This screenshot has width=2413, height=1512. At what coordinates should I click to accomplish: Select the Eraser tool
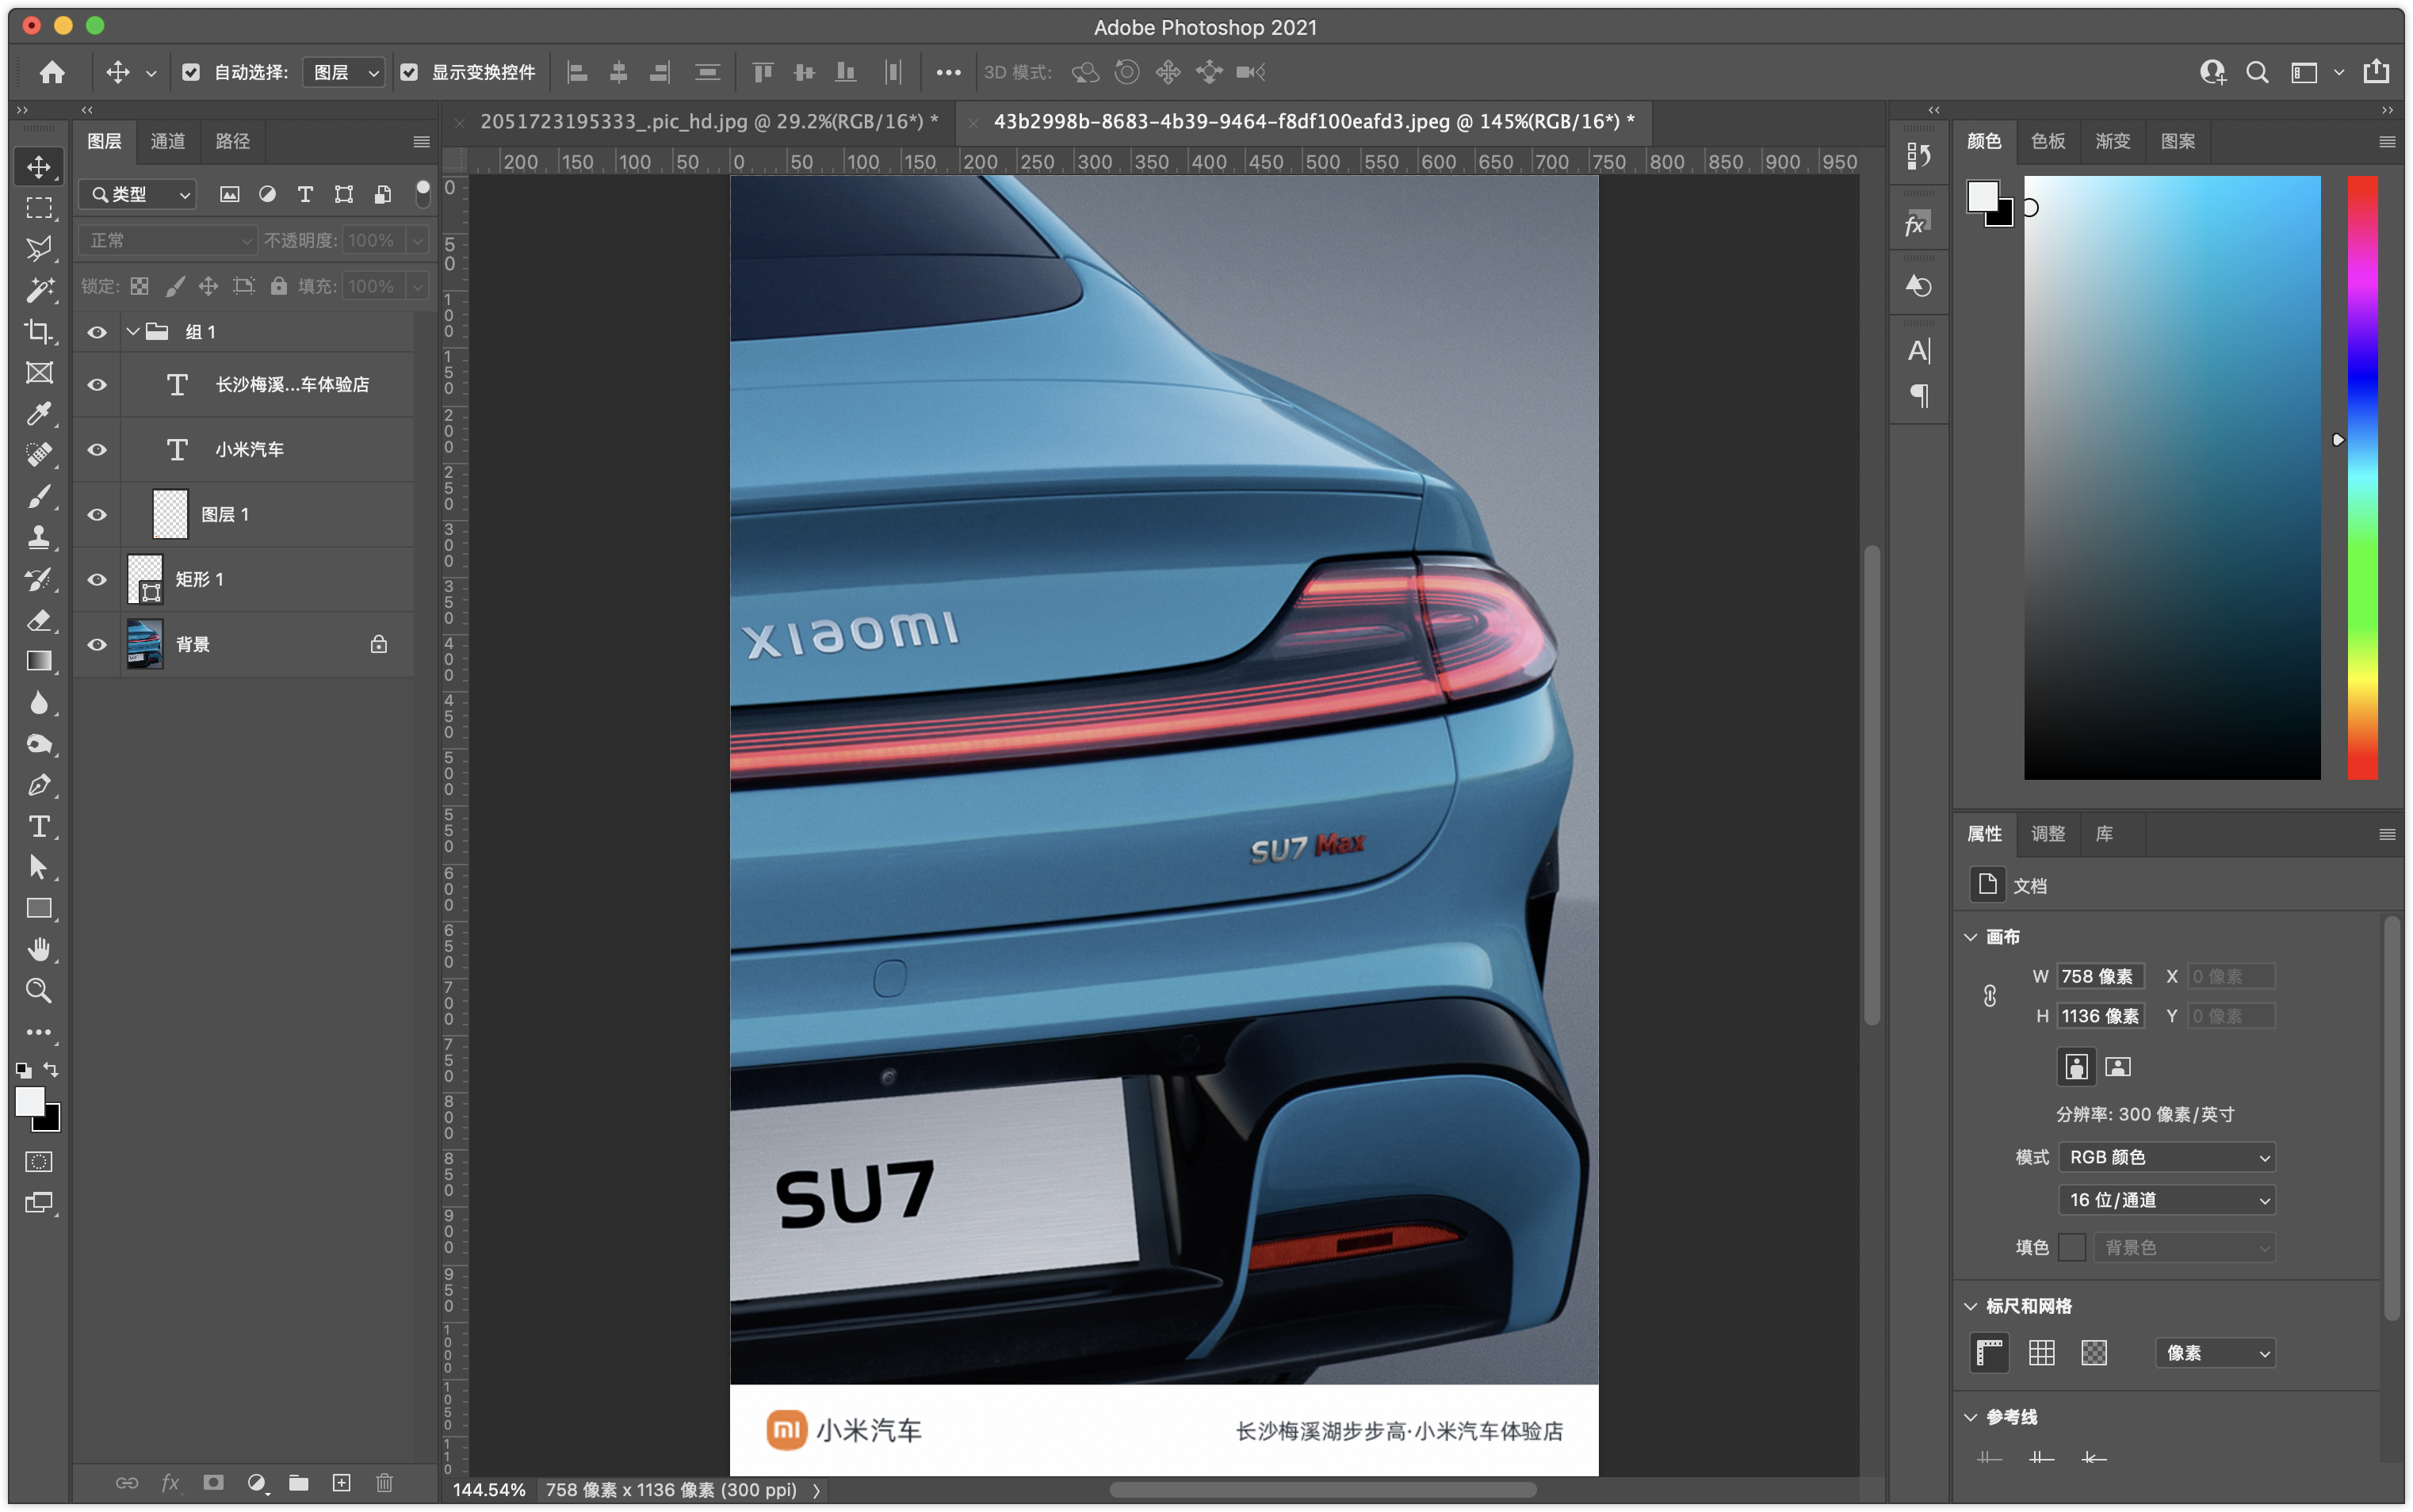click(x=39, y=620)
